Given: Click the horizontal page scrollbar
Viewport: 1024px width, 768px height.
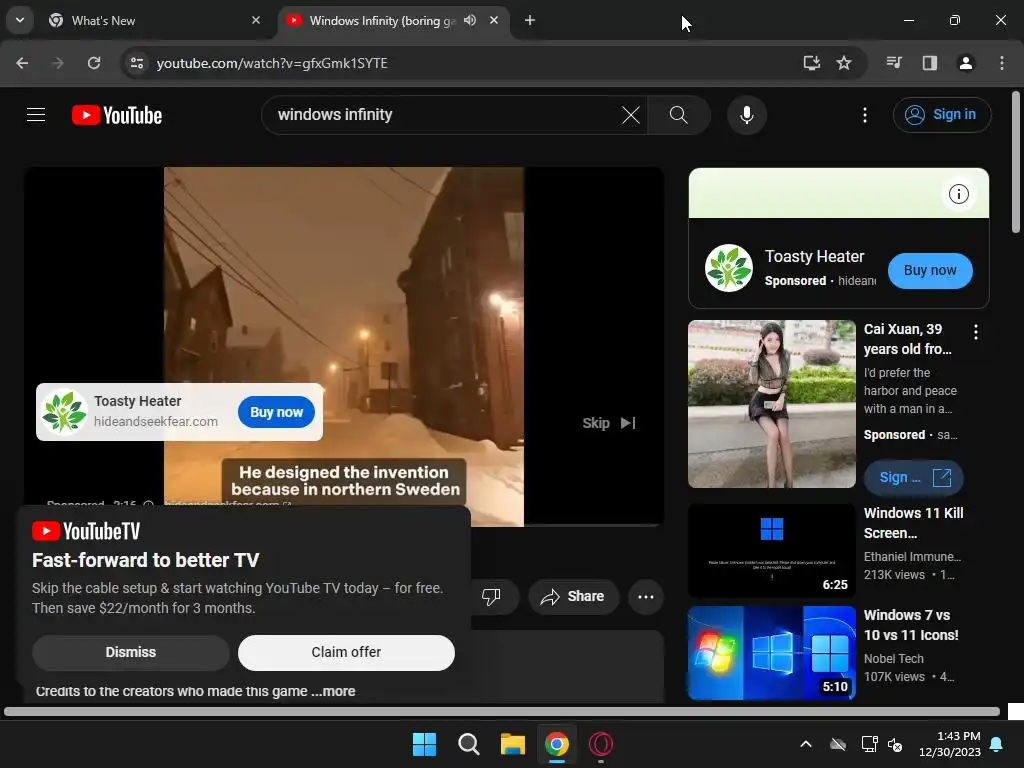Looking at the screenshot, I should click(x=502, y=711).
